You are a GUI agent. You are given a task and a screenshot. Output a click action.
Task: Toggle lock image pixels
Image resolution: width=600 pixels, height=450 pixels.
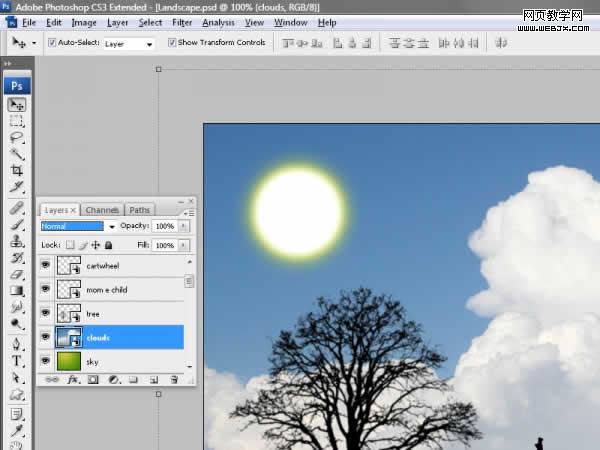pyautogui.click(x=83, y=245)
